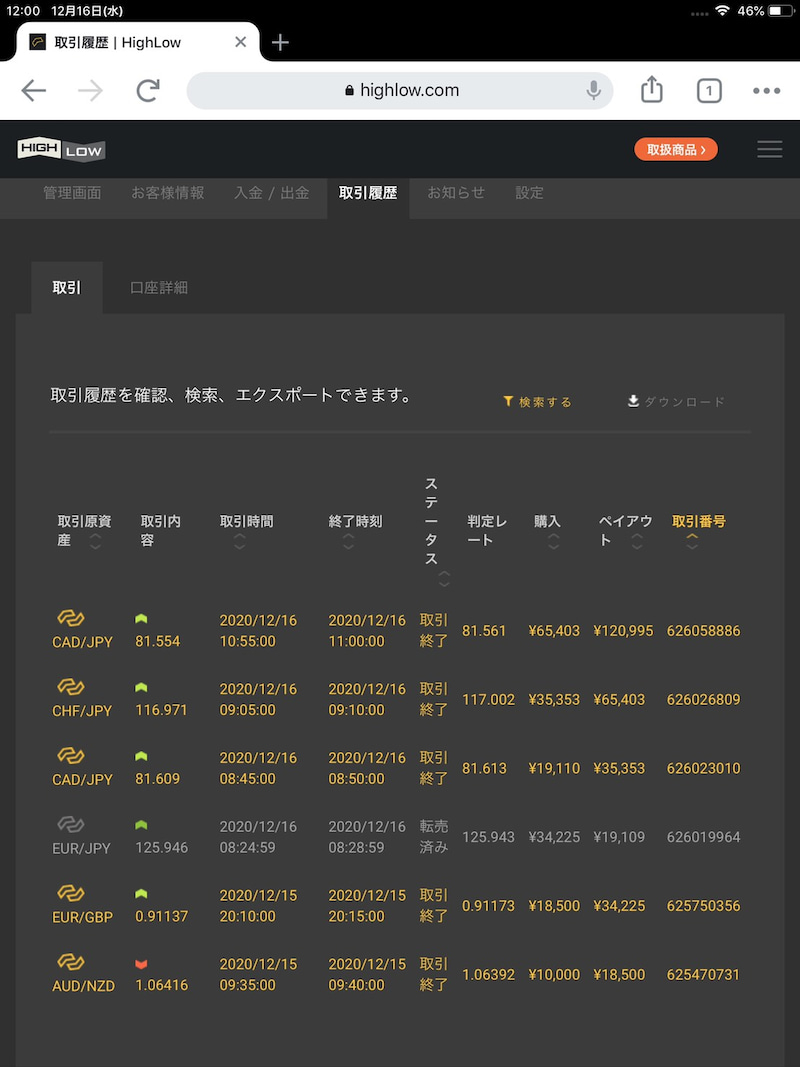Tap the browser forward arrow
The image size is (800, 1067).
tap(90, 90)
